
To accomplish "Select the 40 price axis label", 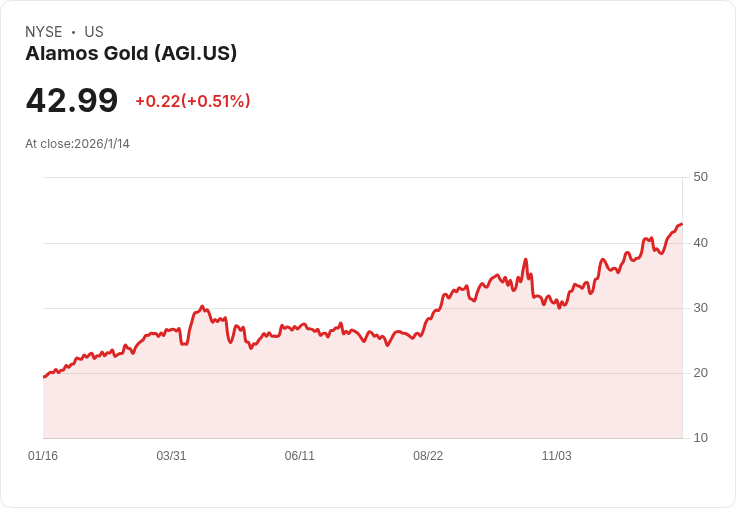I will pos(700,242).
